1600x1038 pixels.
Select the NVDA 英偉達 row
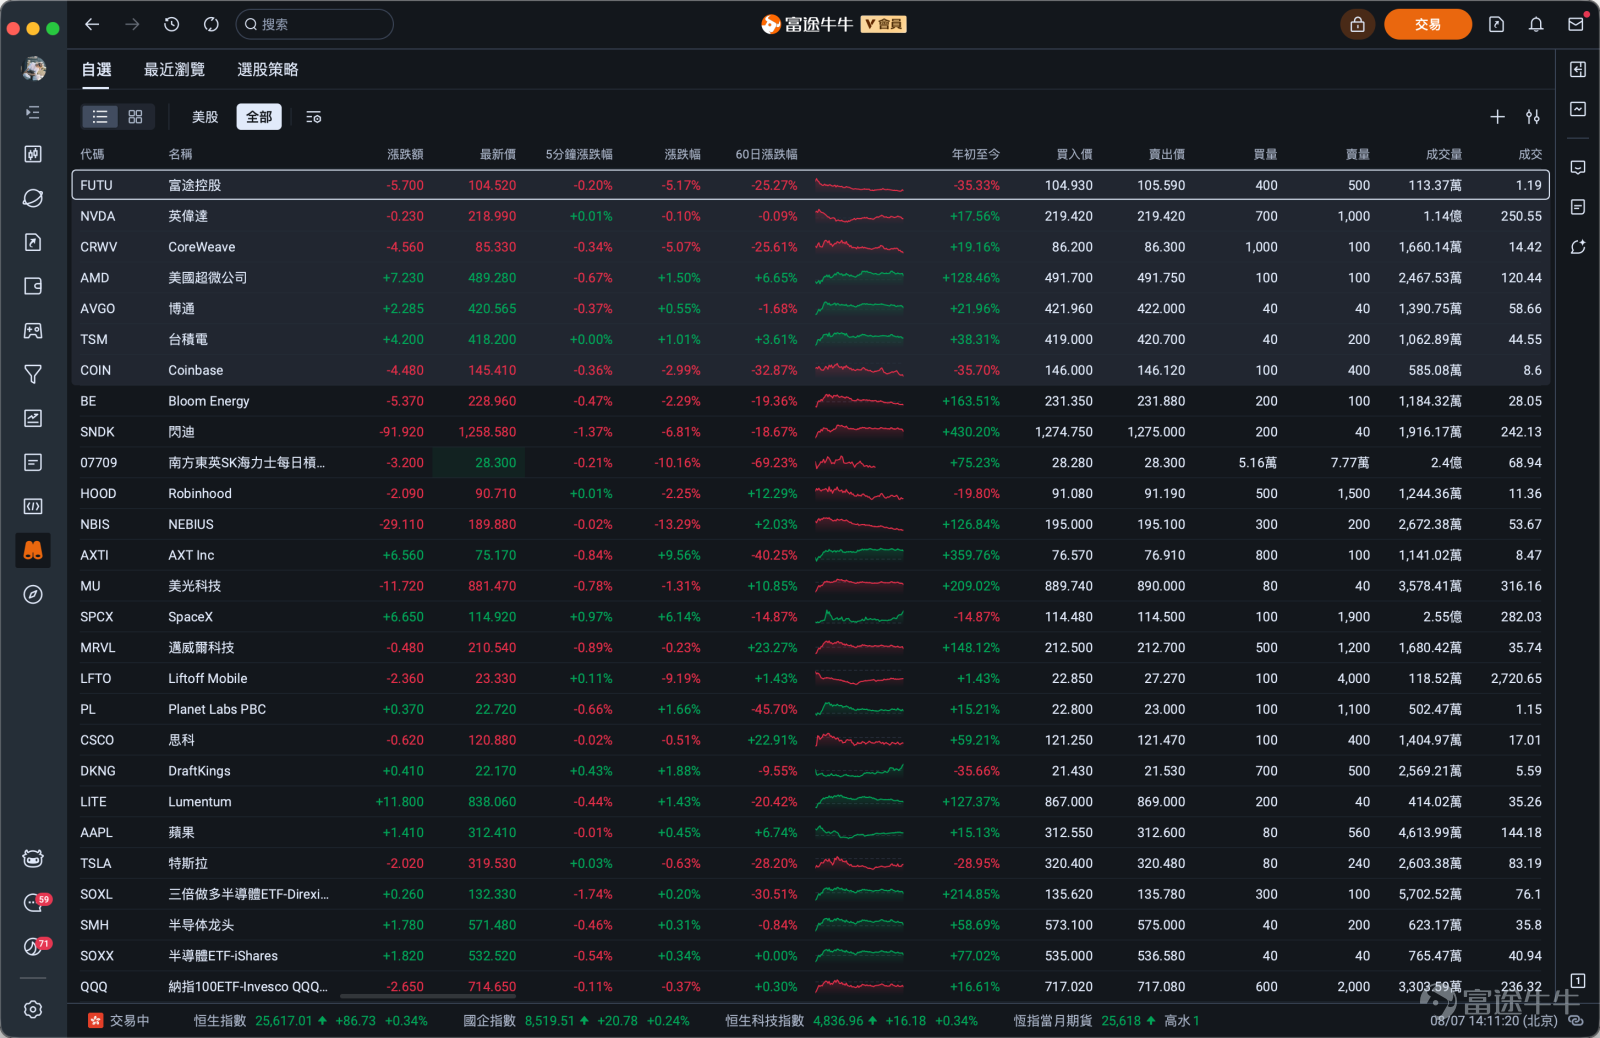[x=811, y=216]
